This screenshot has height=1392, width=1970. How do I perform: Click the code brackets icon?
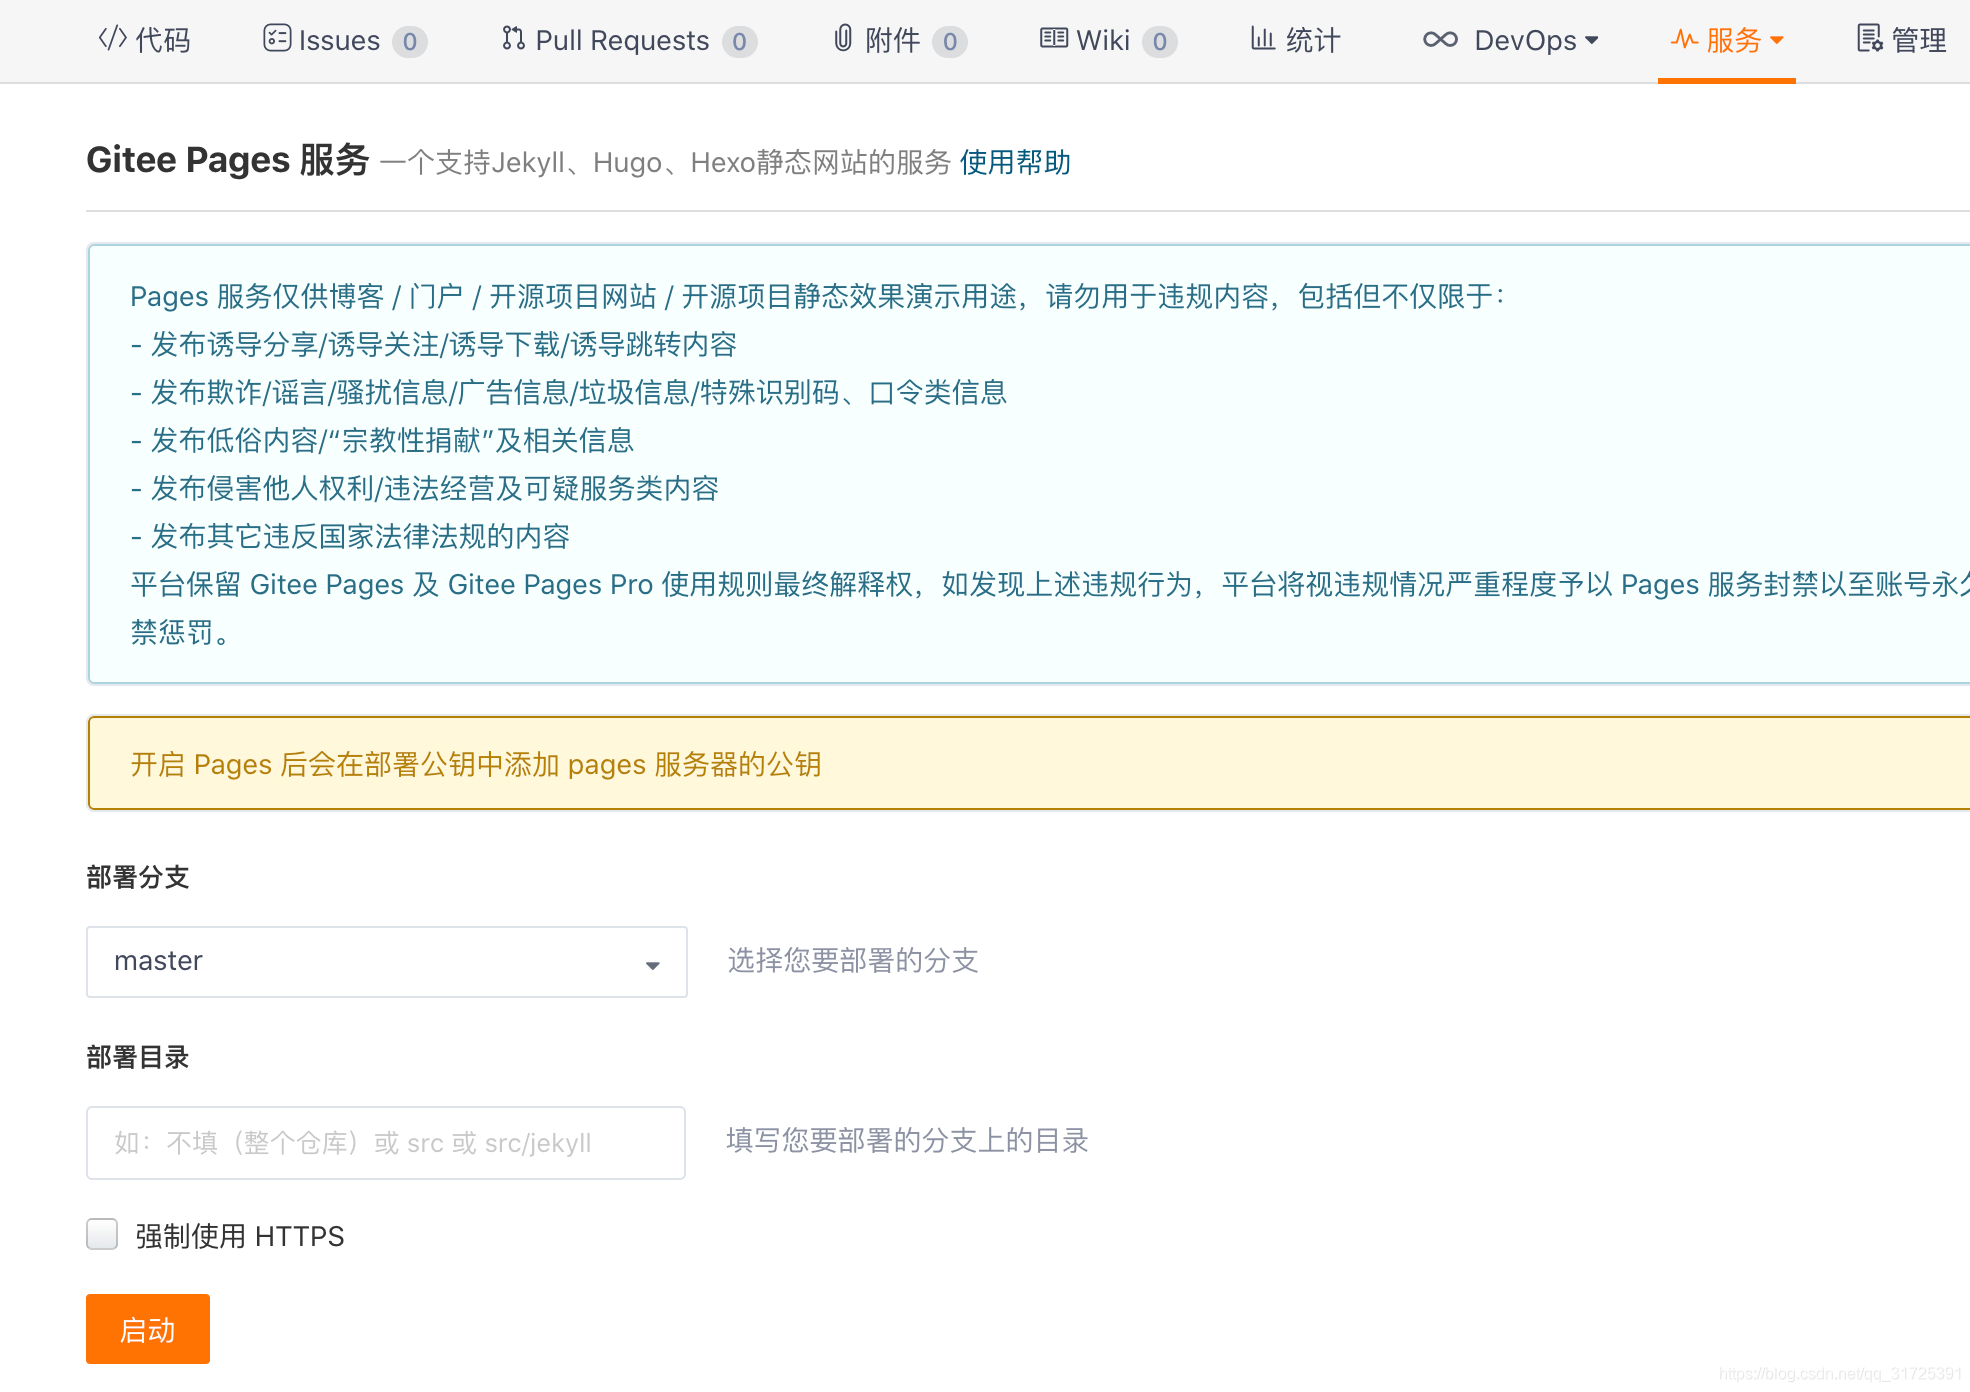coord(112,39)
